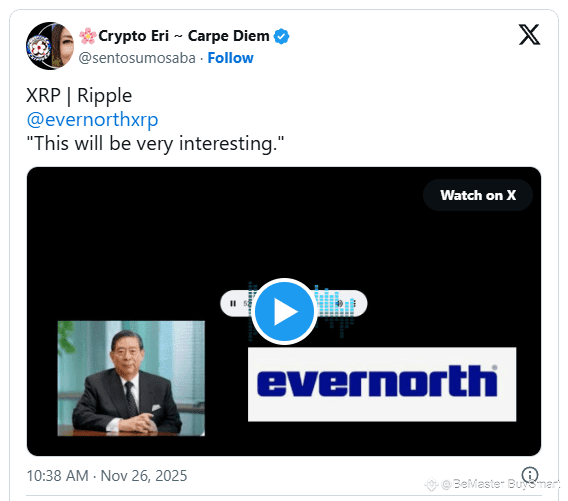Open the 10:38 AM Nov 26, 2025 timestamp
The height and width of the screenshot is (501, 568).
coord(107,476)
